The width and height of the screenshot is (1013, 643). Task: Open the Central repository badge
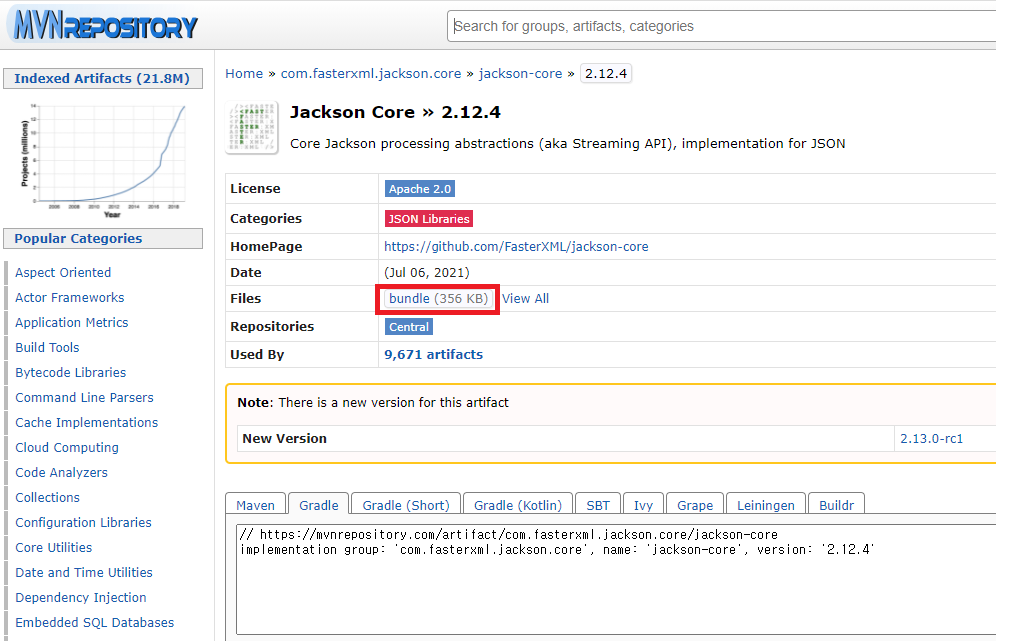(x=409, y=327)
